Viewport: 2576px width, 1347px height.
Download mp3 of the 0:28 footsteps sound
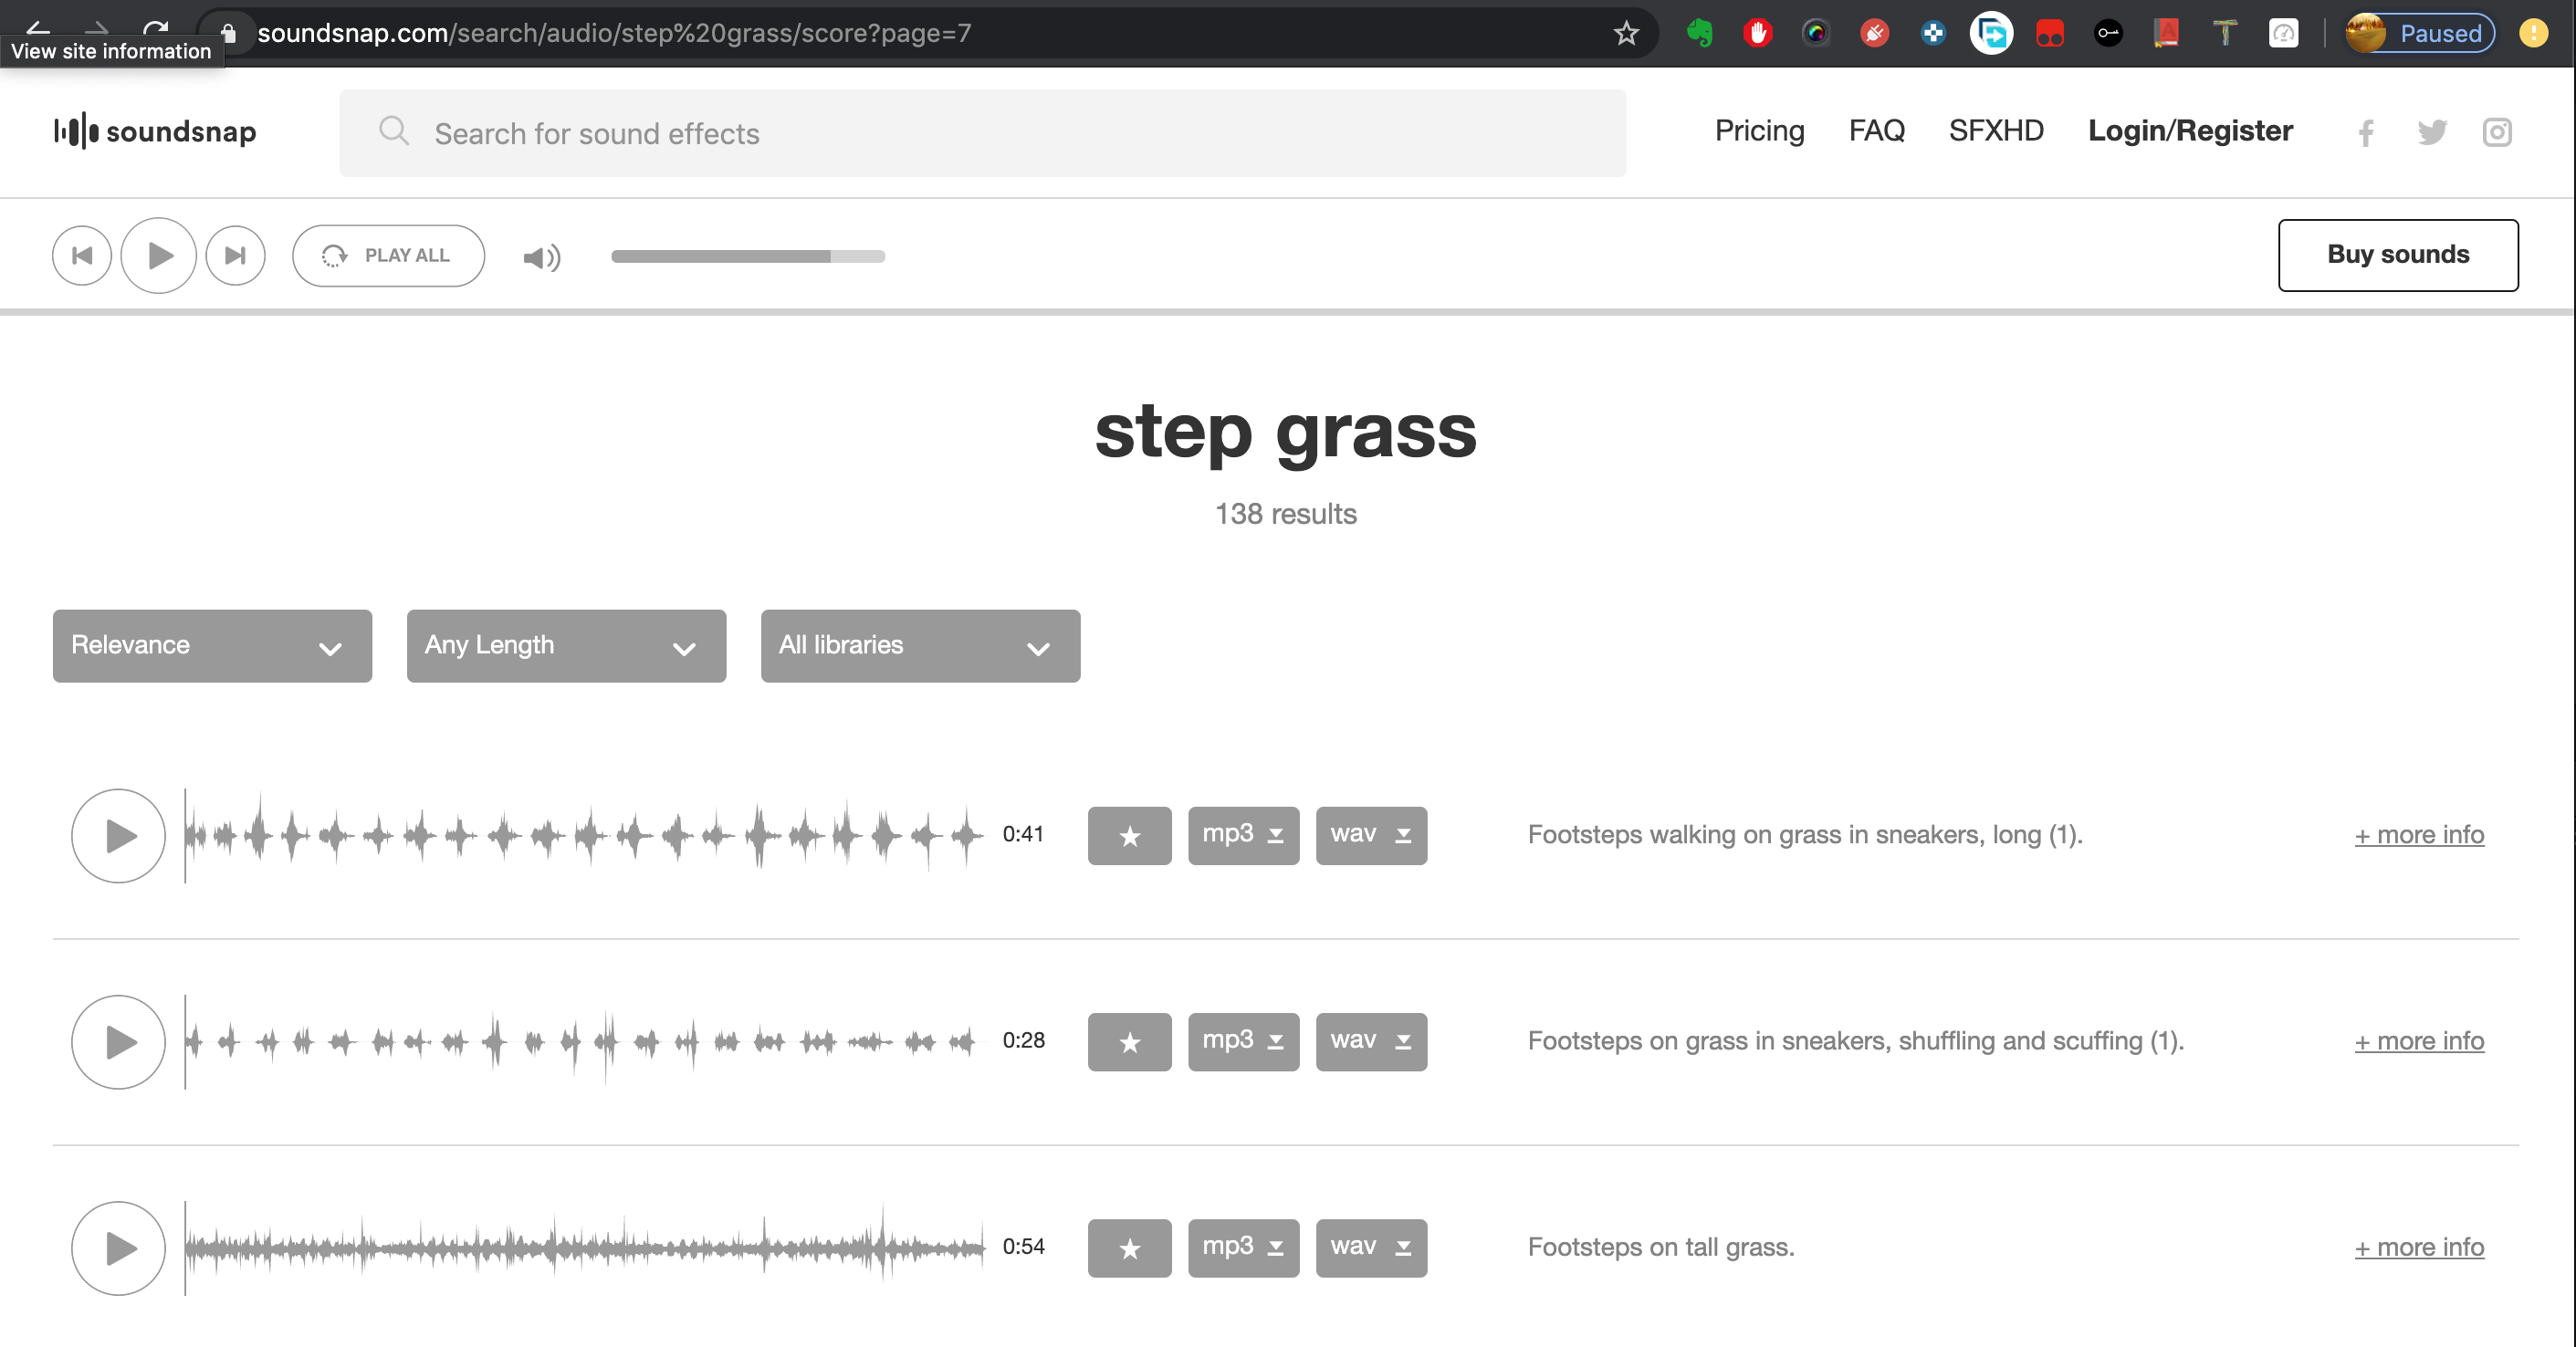(x=1243, y=1041)
